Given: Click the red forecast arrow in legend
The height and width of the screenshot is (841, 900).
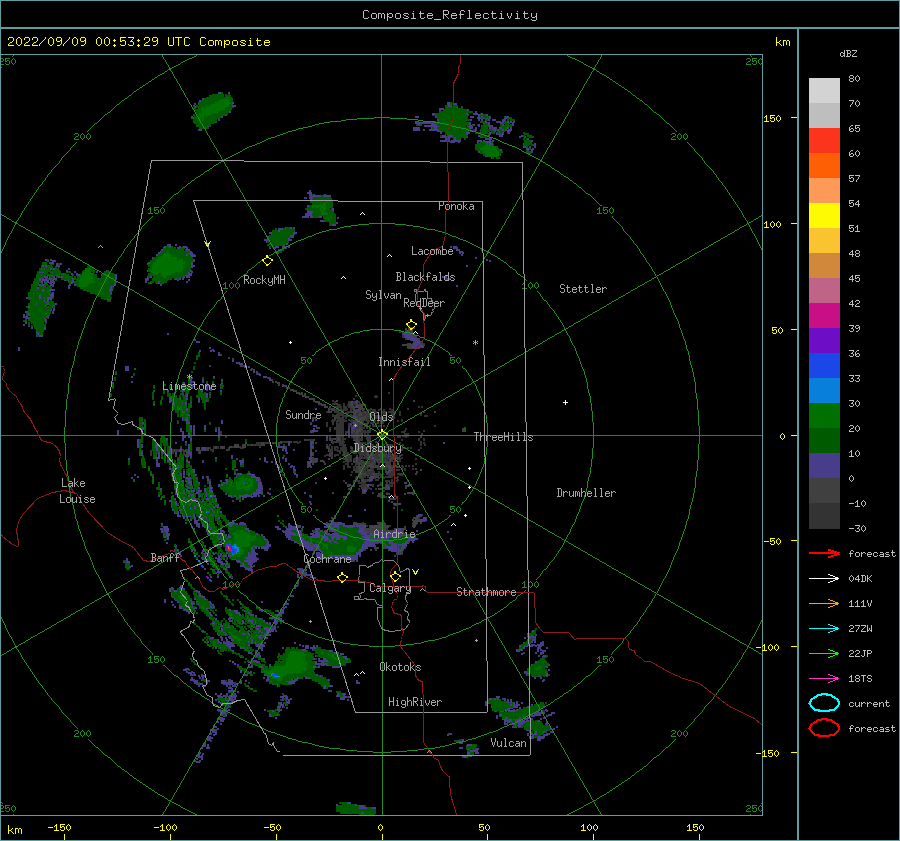Looking at the screenshot, I should pyautogui.click(x=824, y=553).
